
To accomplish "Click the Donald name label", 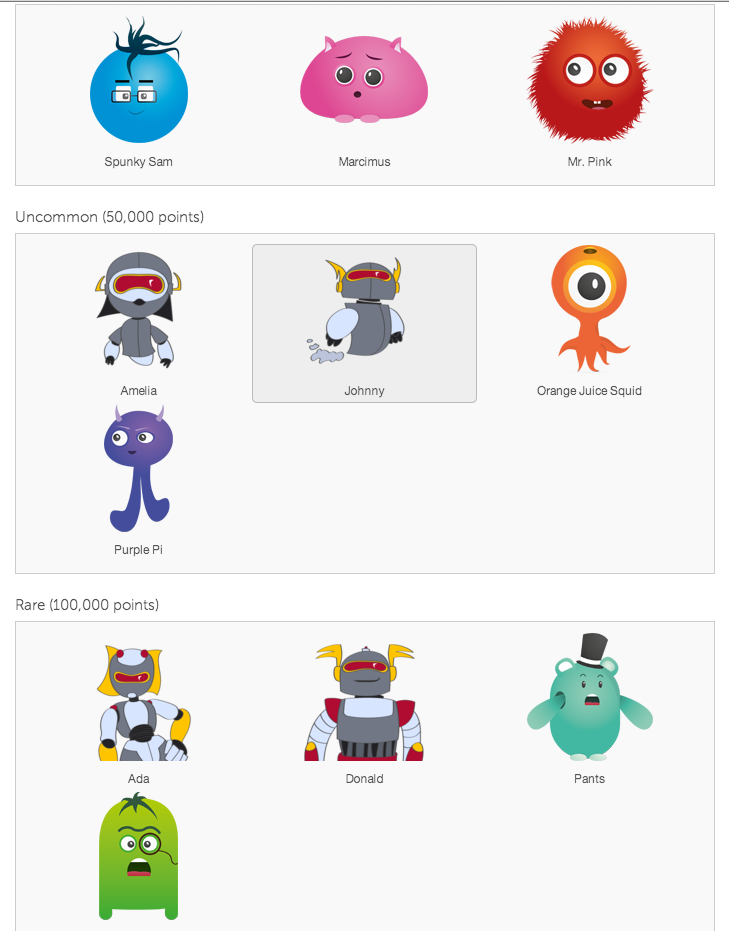I will pyautogui.click(x=364, y=778).
